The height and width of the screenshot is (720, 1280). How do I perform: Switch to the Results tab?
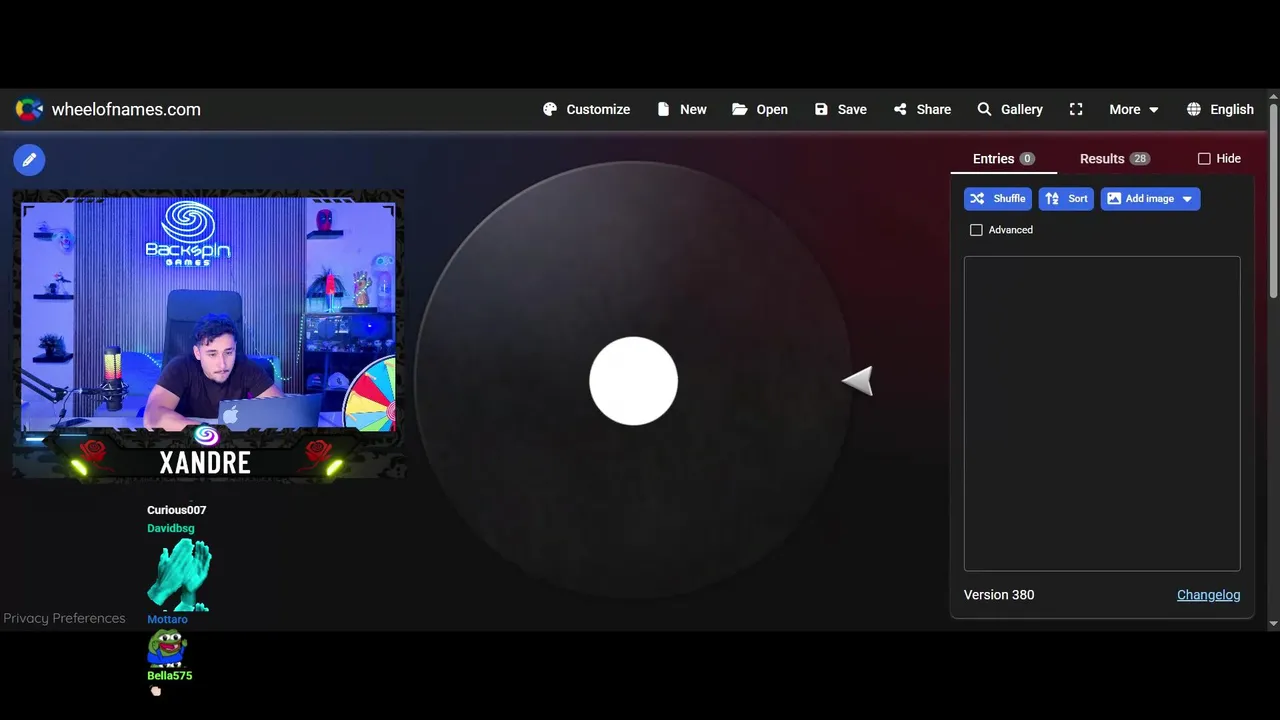pos(1114,159)
